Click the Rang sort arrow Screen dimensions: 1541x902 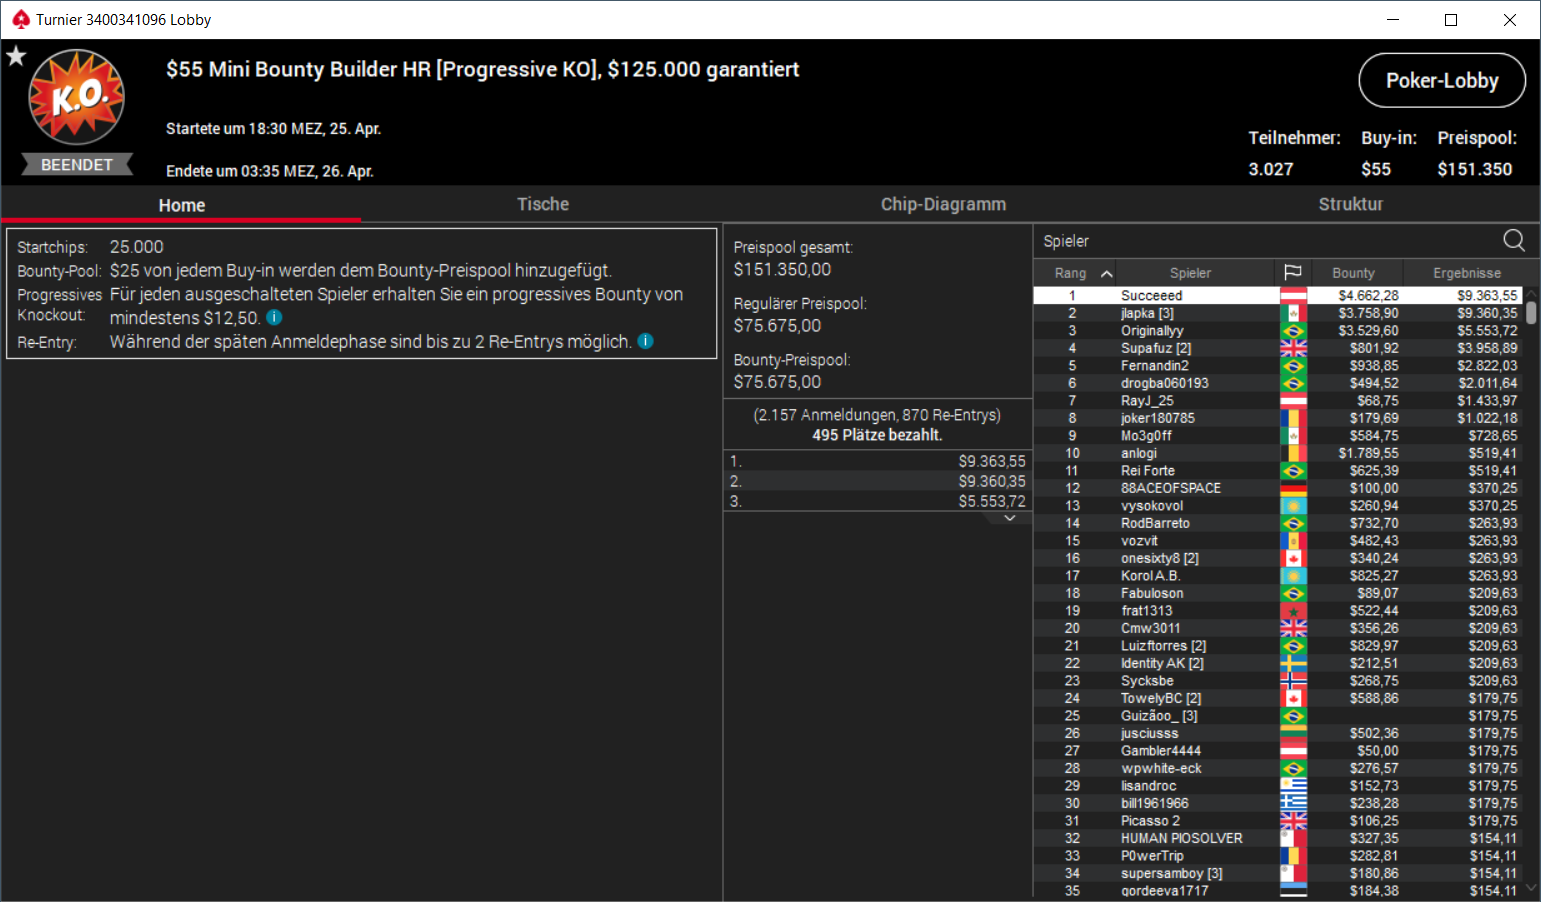[x=1107, y=273]
